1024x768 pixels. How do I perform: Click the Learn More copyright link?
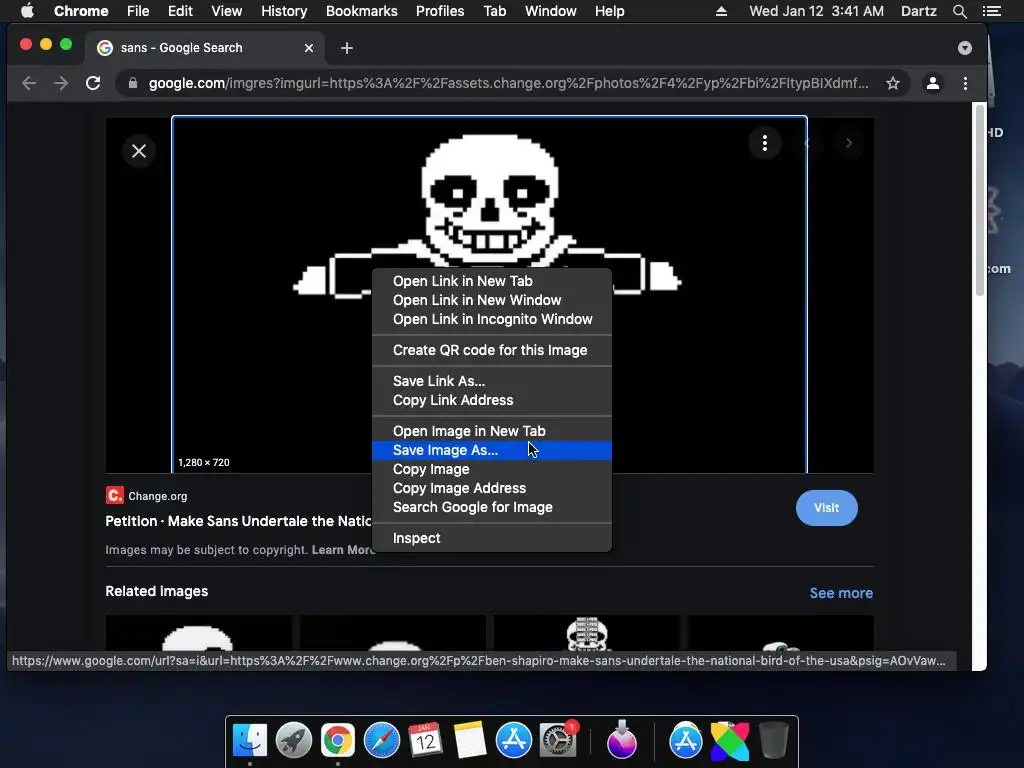pyautogui.click(x=342, y=550)
